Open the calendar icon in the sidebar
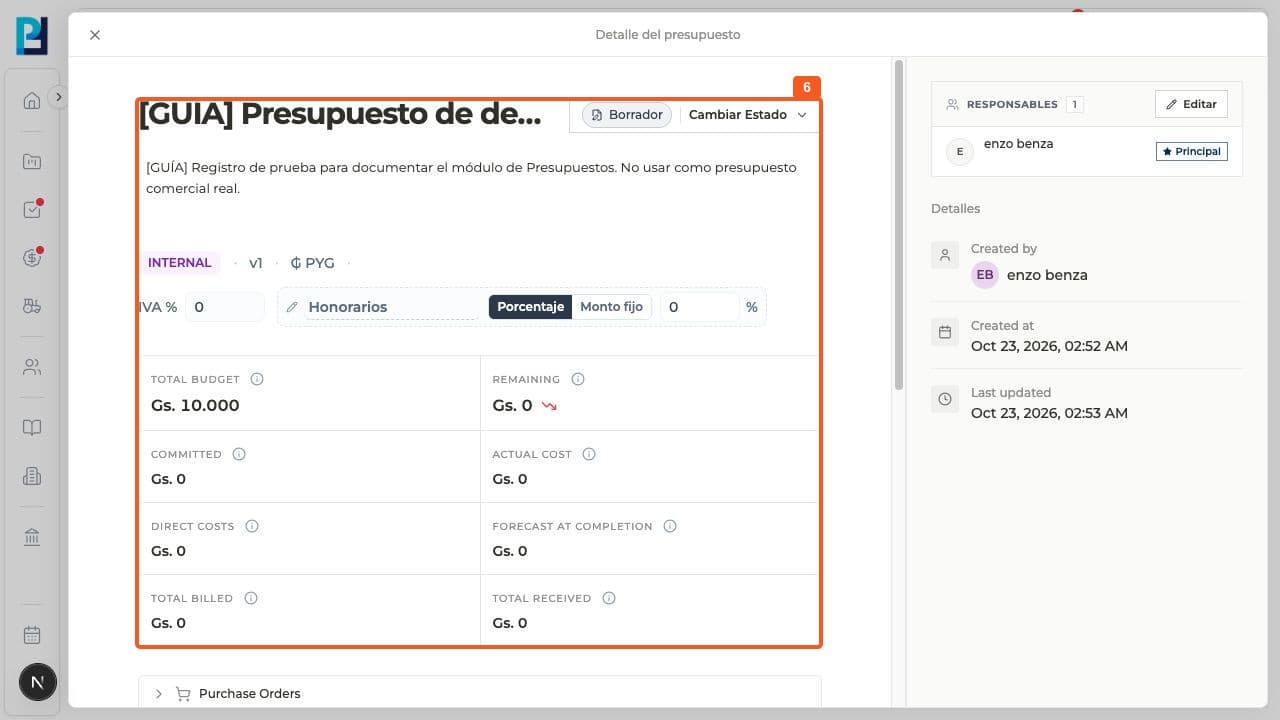The height and width of the screenshot is (720, 1280). click(x=32, y=635)
